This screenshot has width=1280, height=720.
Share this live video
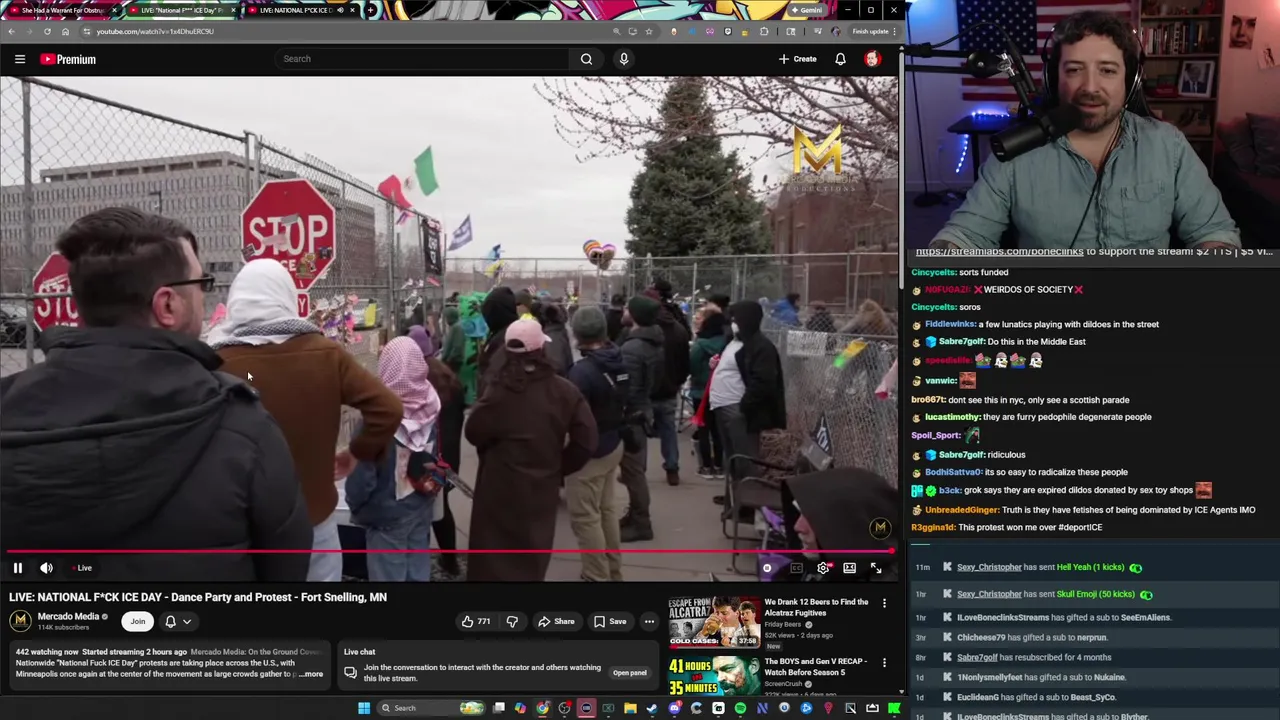pyautogui.click(x=556, y=621)
